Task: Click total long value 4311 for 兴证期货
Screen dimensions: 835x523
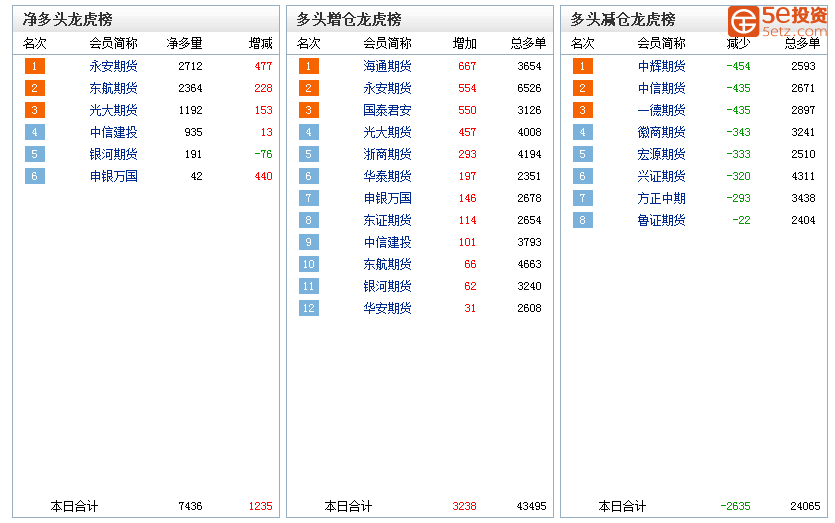Action: tap(803, 176)
